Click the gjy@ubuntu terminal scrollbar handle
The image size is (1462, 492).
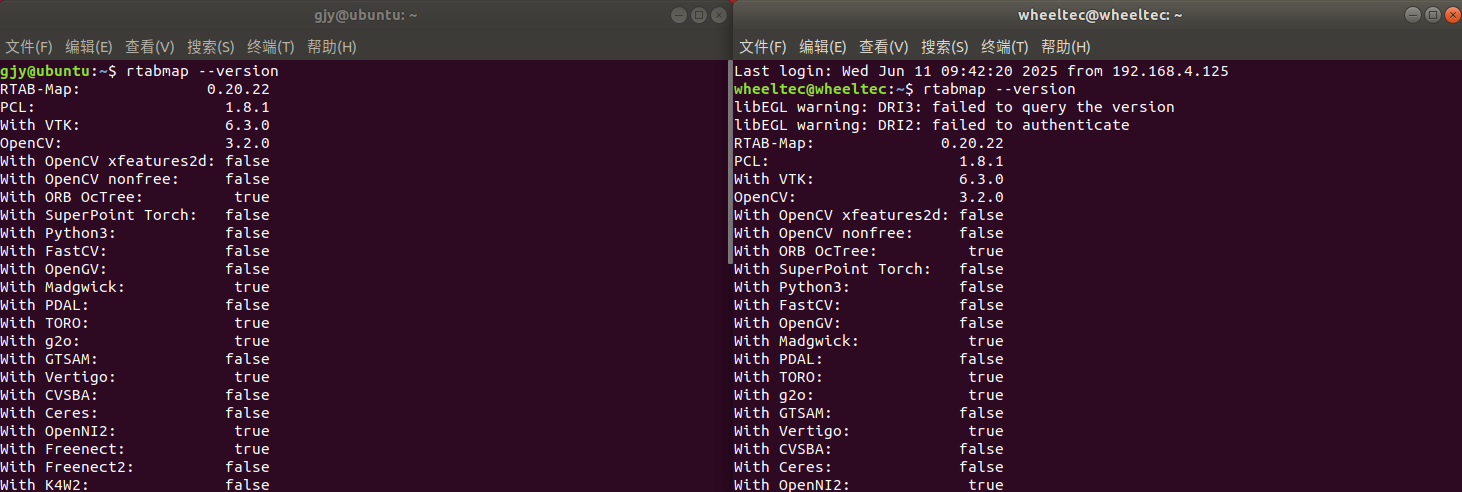(x=729, y=160)
